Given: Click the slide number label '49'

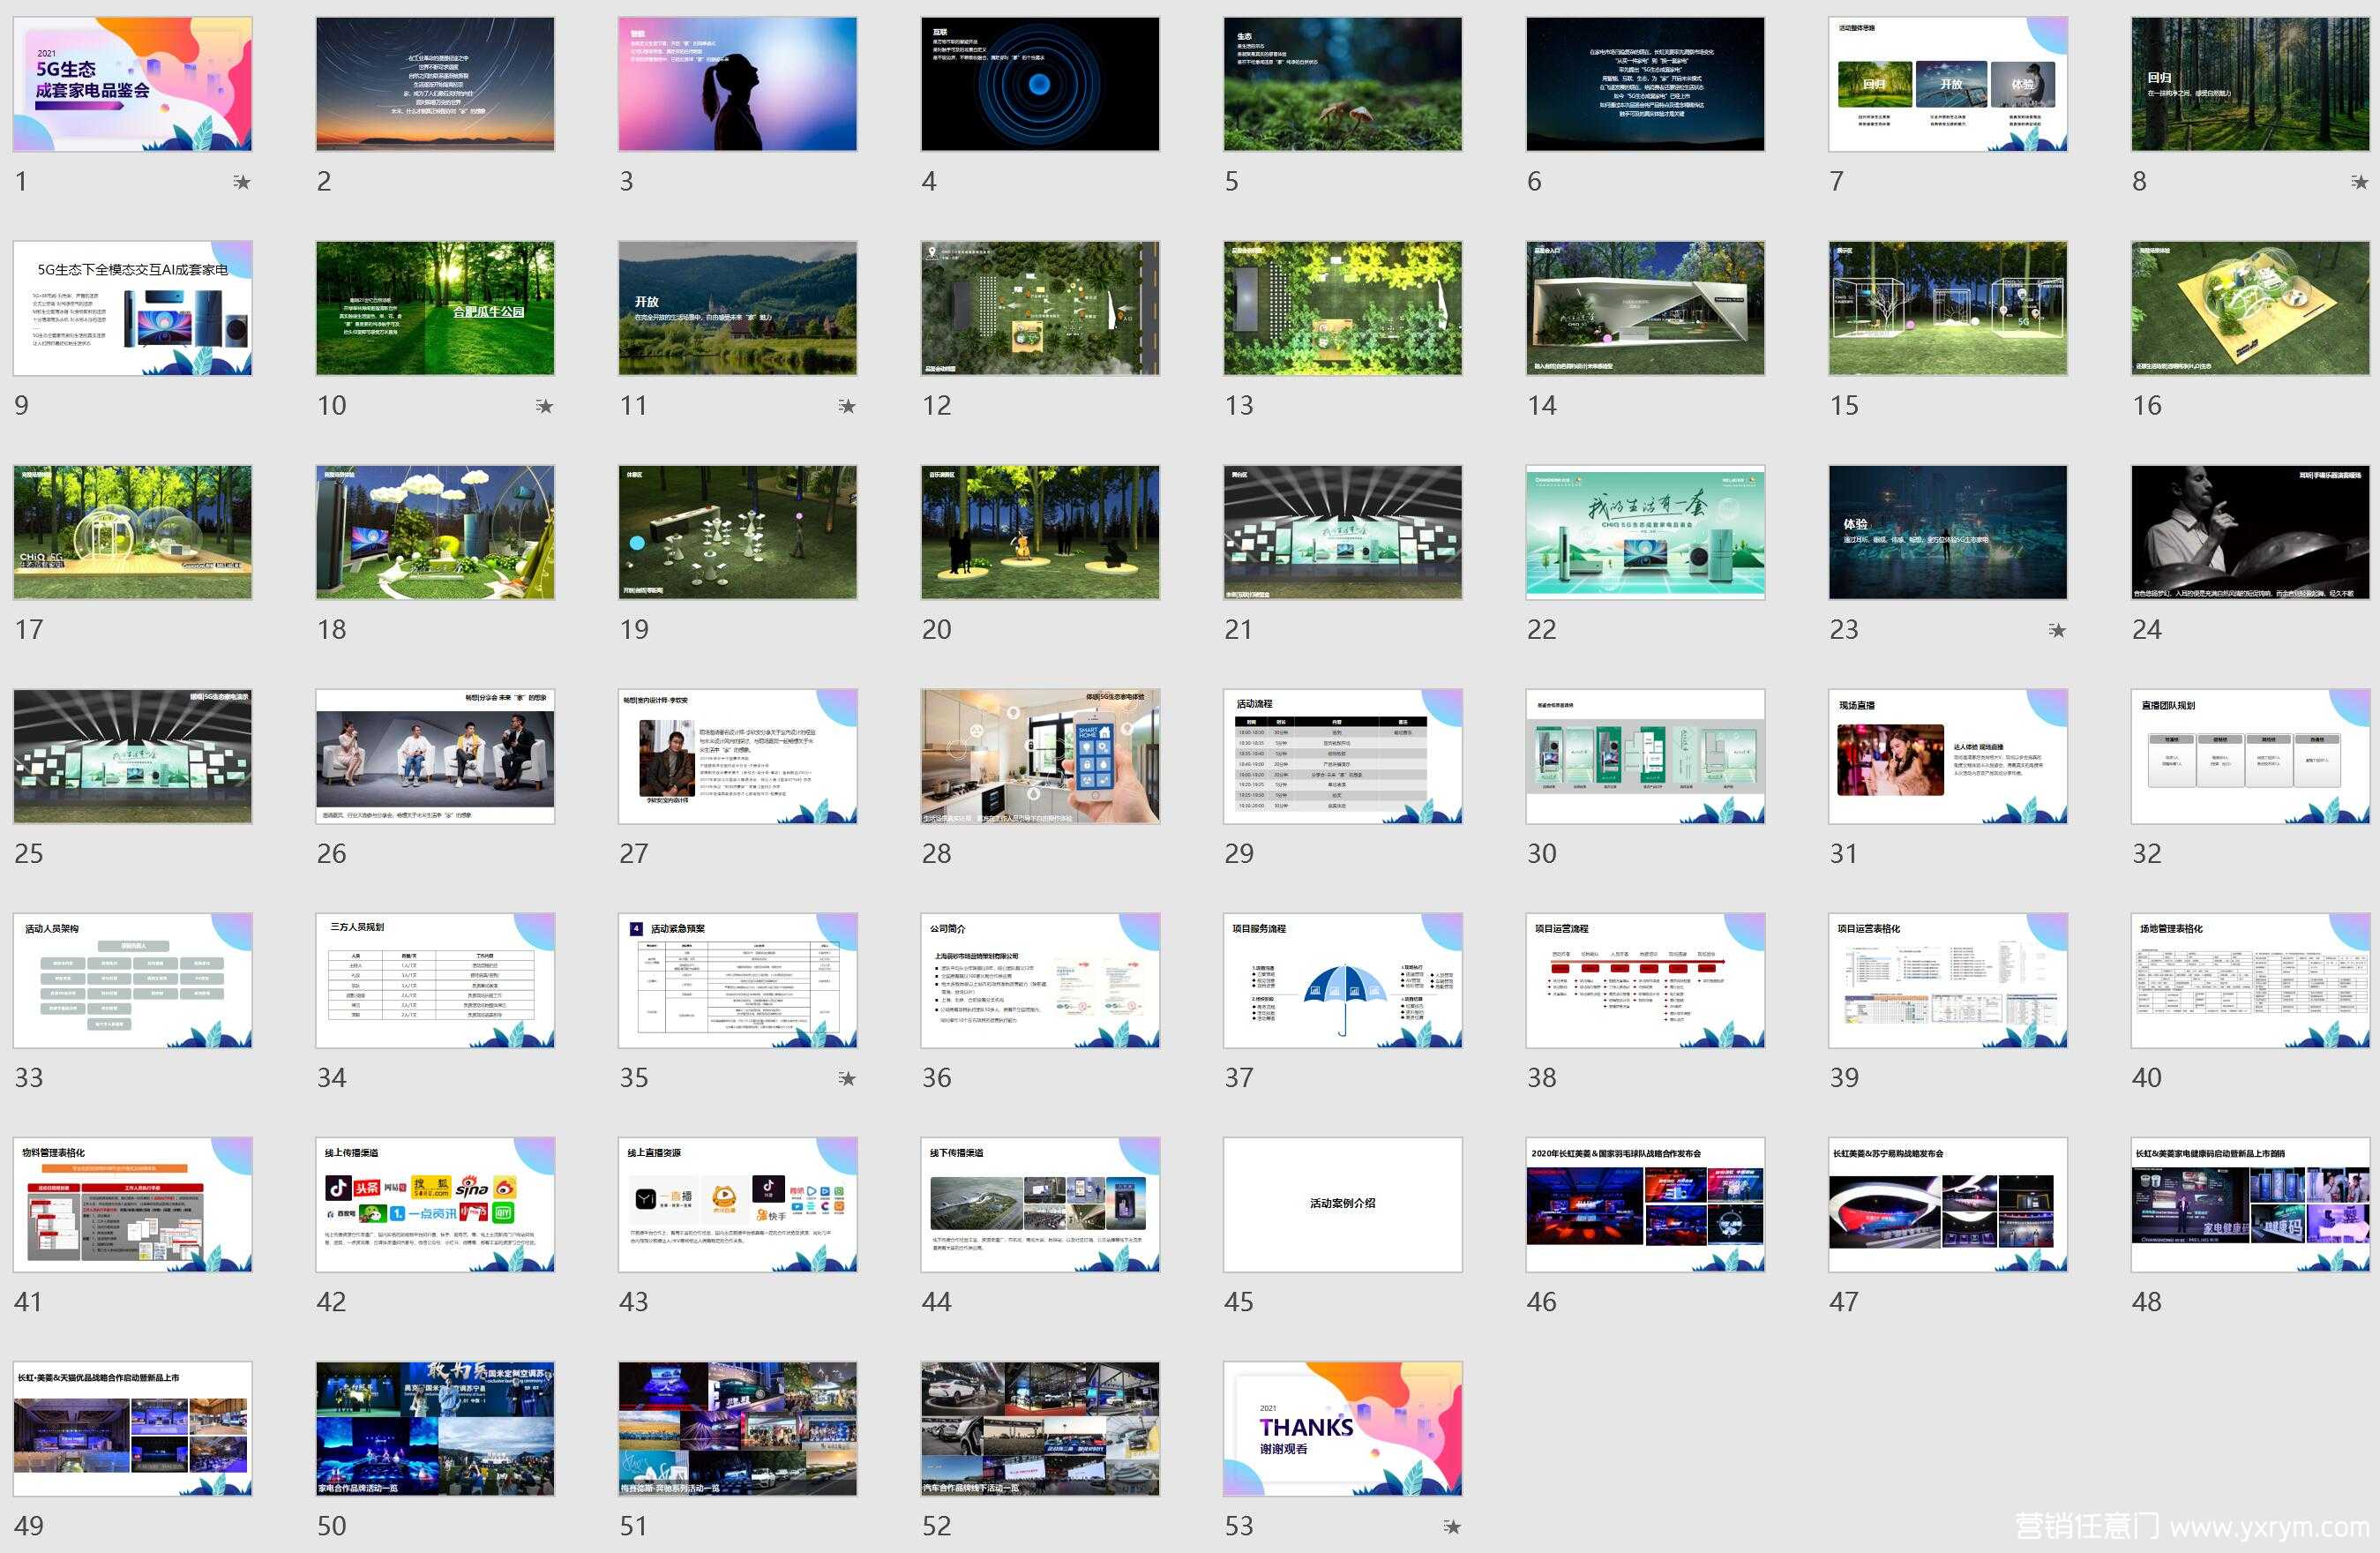Looking at the screenshot, I should pos(29,1525).
